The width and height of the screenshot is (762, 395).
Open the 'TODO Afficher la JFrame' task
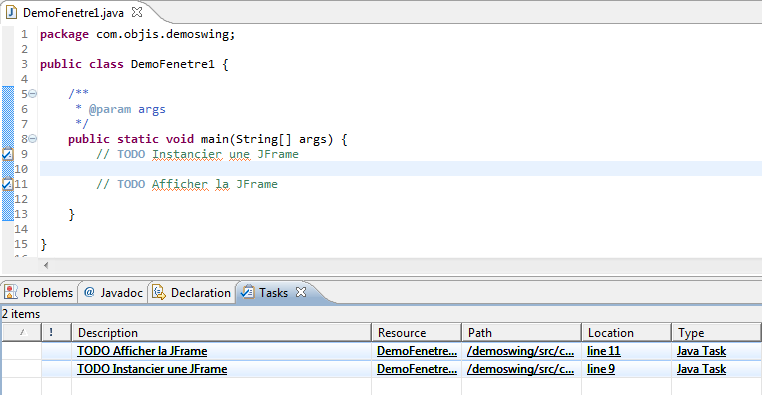pos(142,351)
